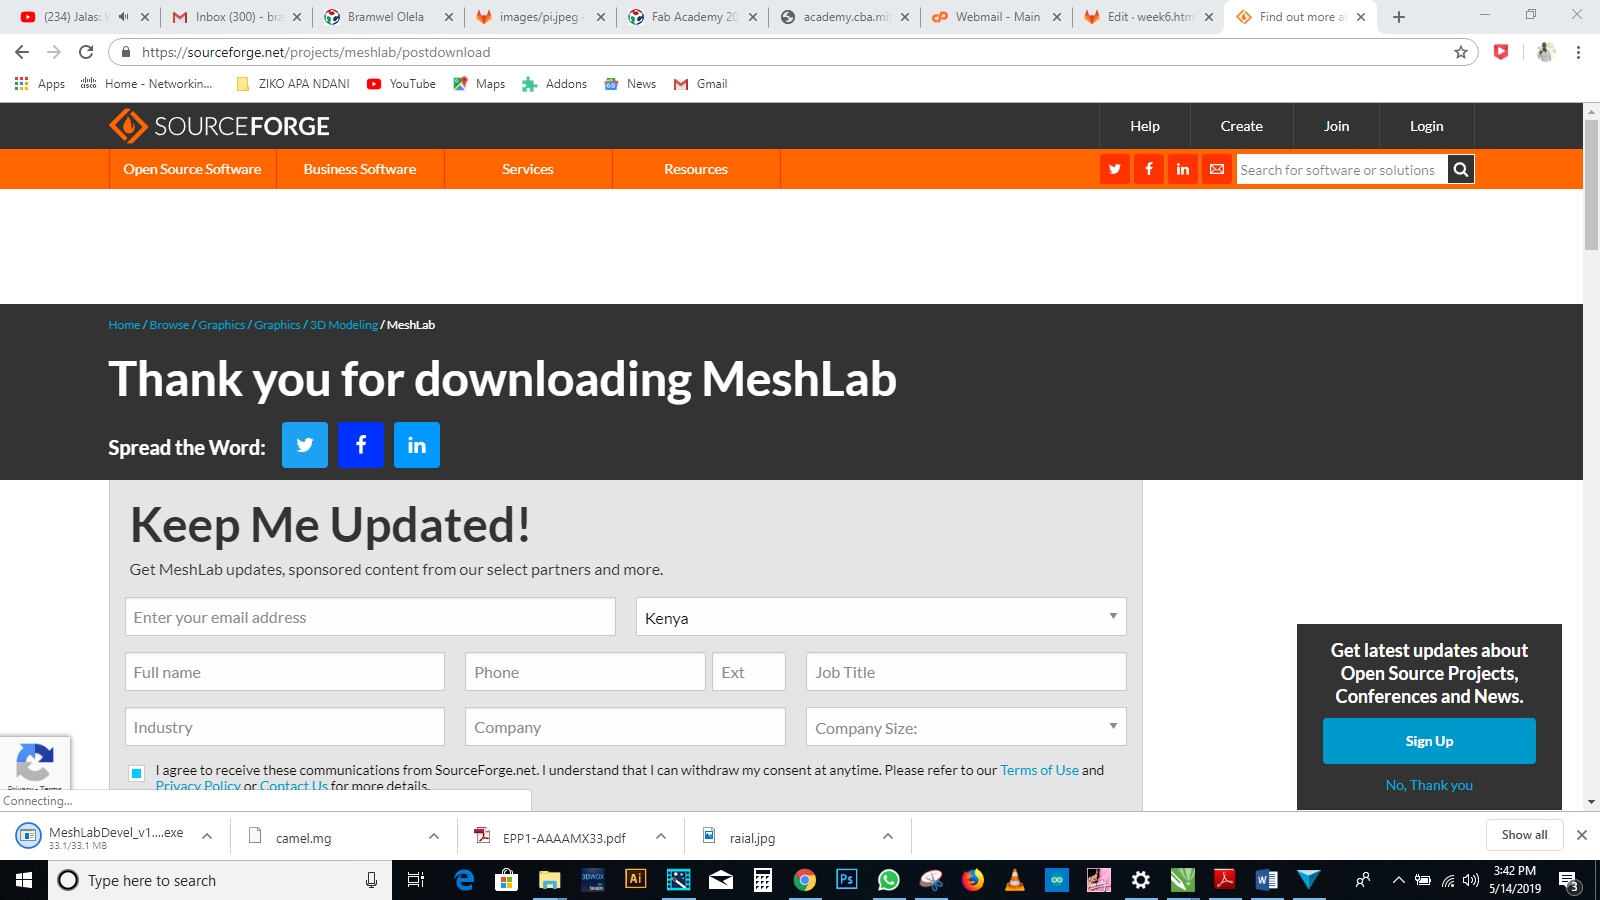The height and width of the screenshot is (900, 1600).
Task: Open WhatsApp from the taskbar
Action: (888, 880)
